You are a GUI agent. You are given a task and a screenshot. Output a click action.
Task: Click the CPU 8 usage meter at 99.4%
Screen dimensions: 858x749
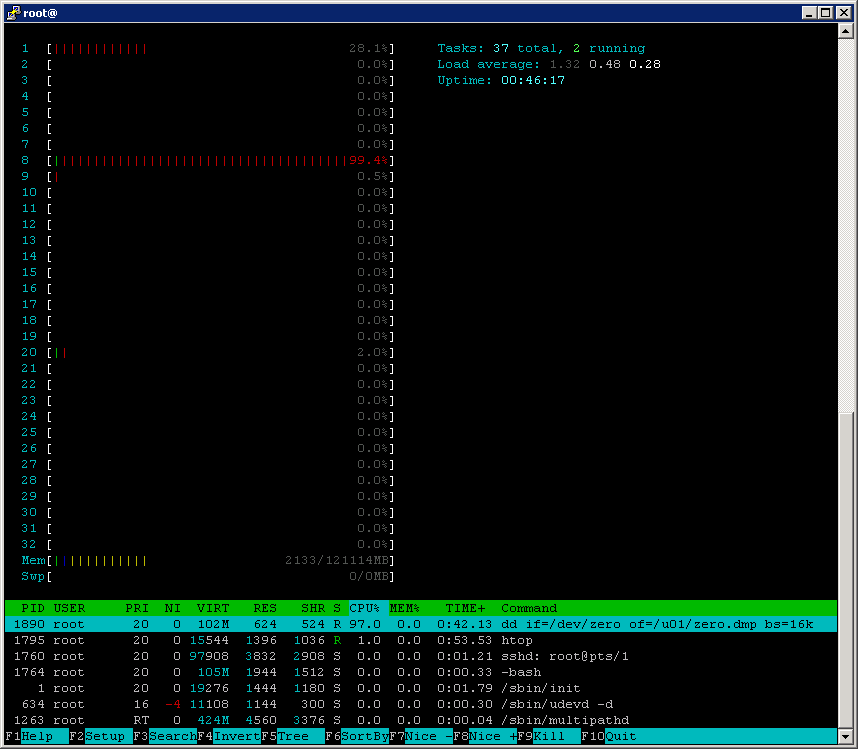pos(221,160)
